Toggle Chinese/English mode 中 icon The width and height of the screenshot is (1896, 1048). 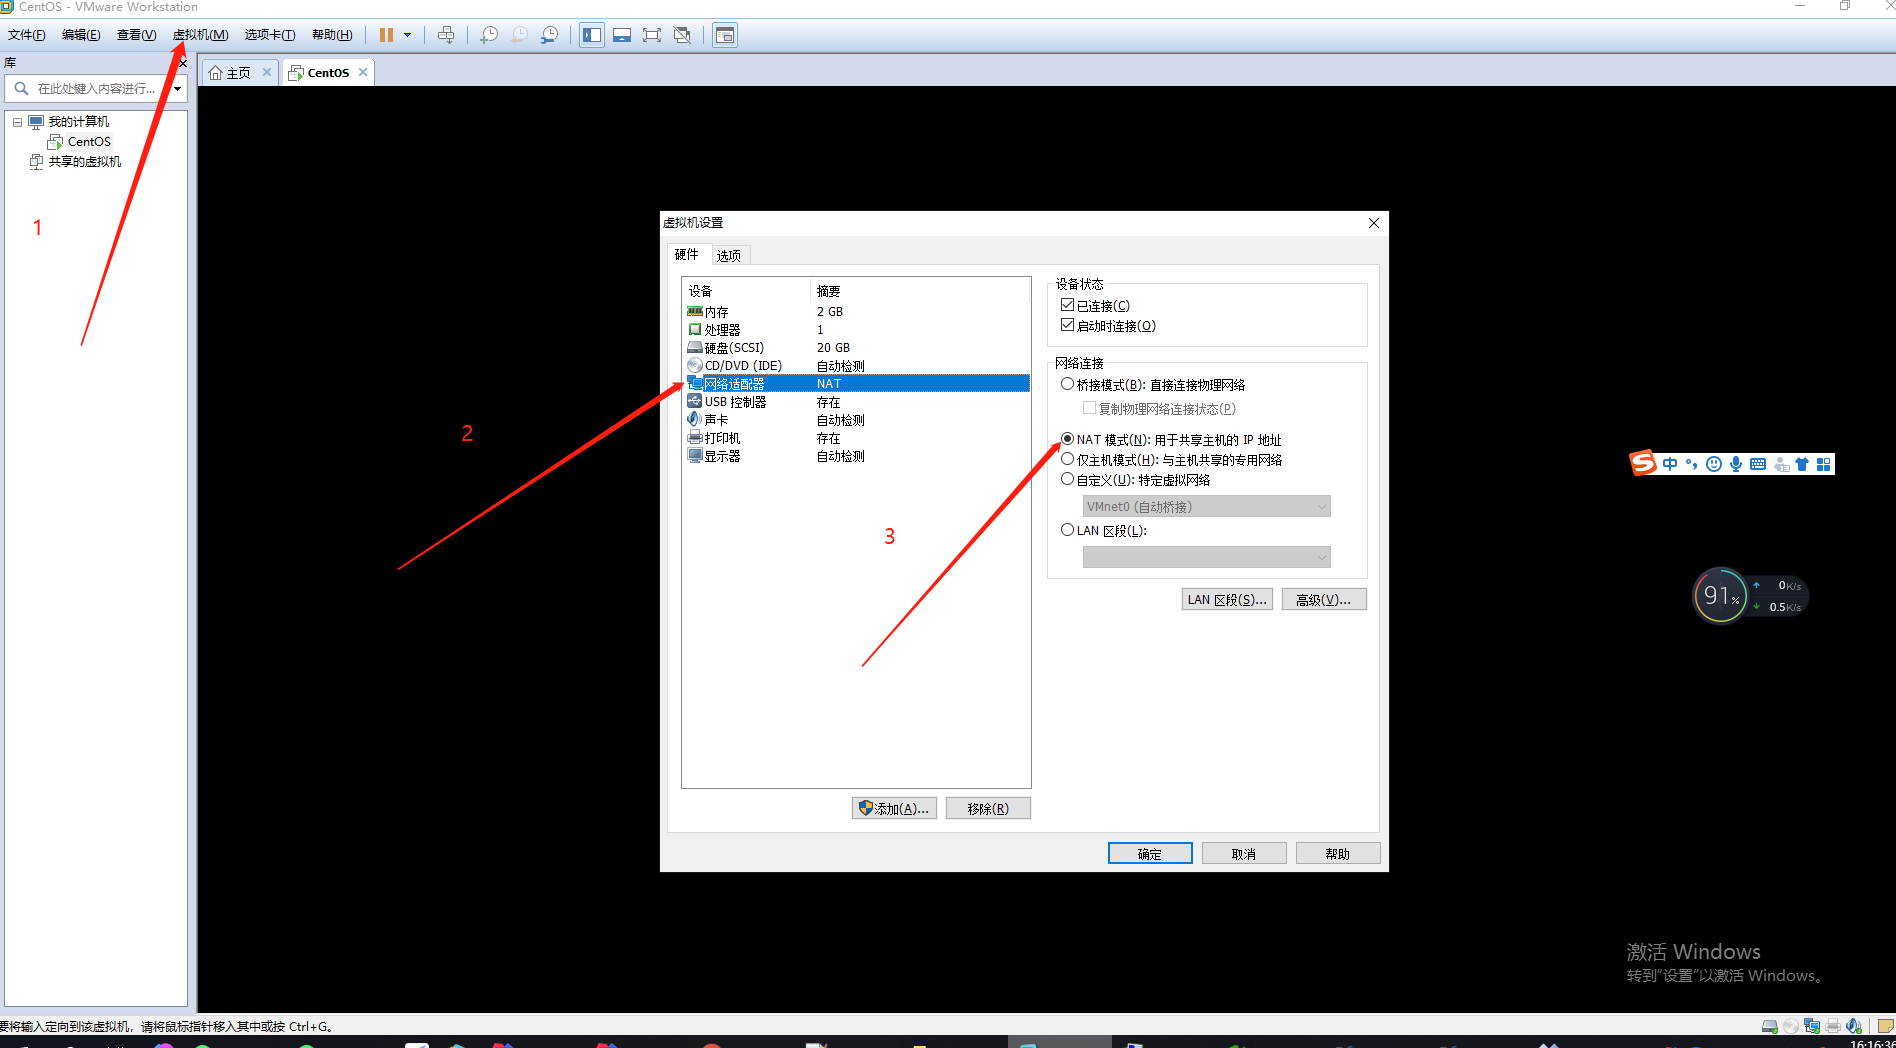tap(1670, 464)
